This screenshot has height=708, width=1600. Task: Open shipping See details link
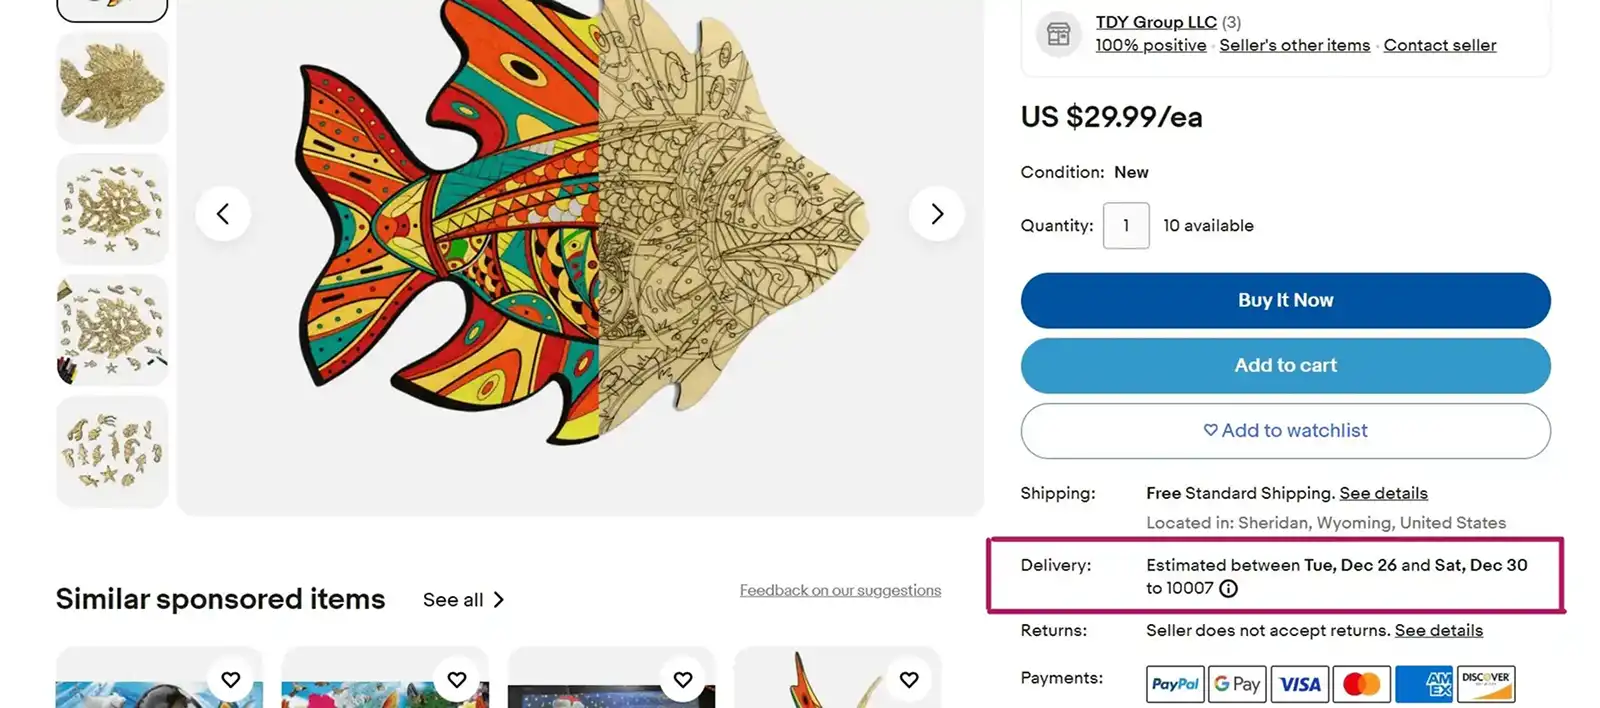point(1384,493)
